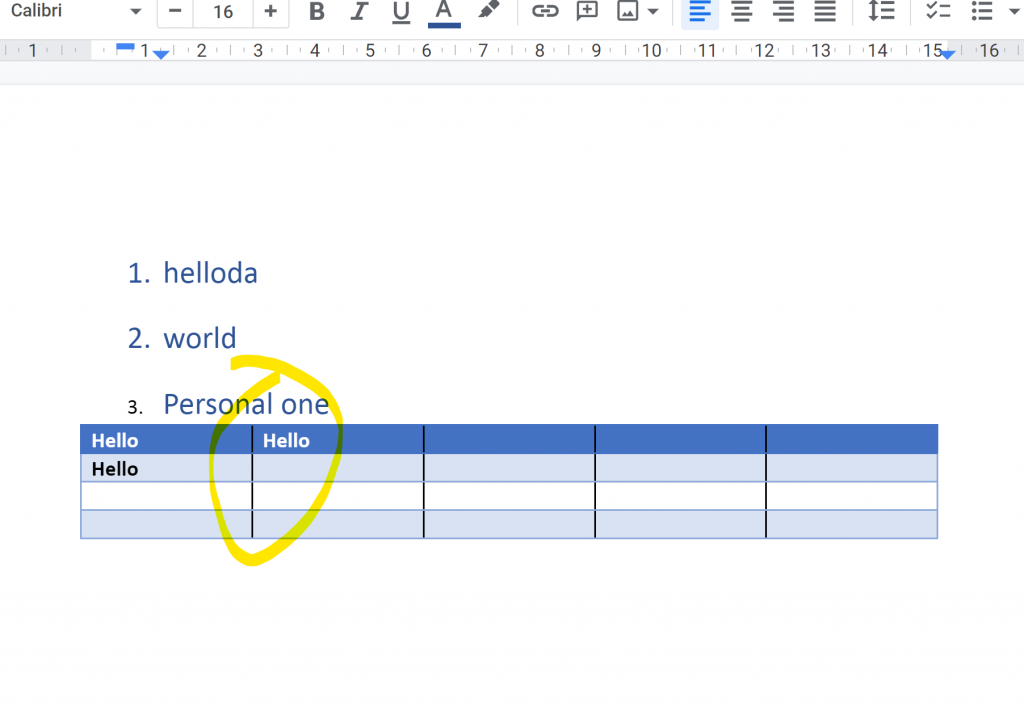Open the Calibri font dropdown
1024x705 pixels.
pyautogui.click(x=76, y=12)
